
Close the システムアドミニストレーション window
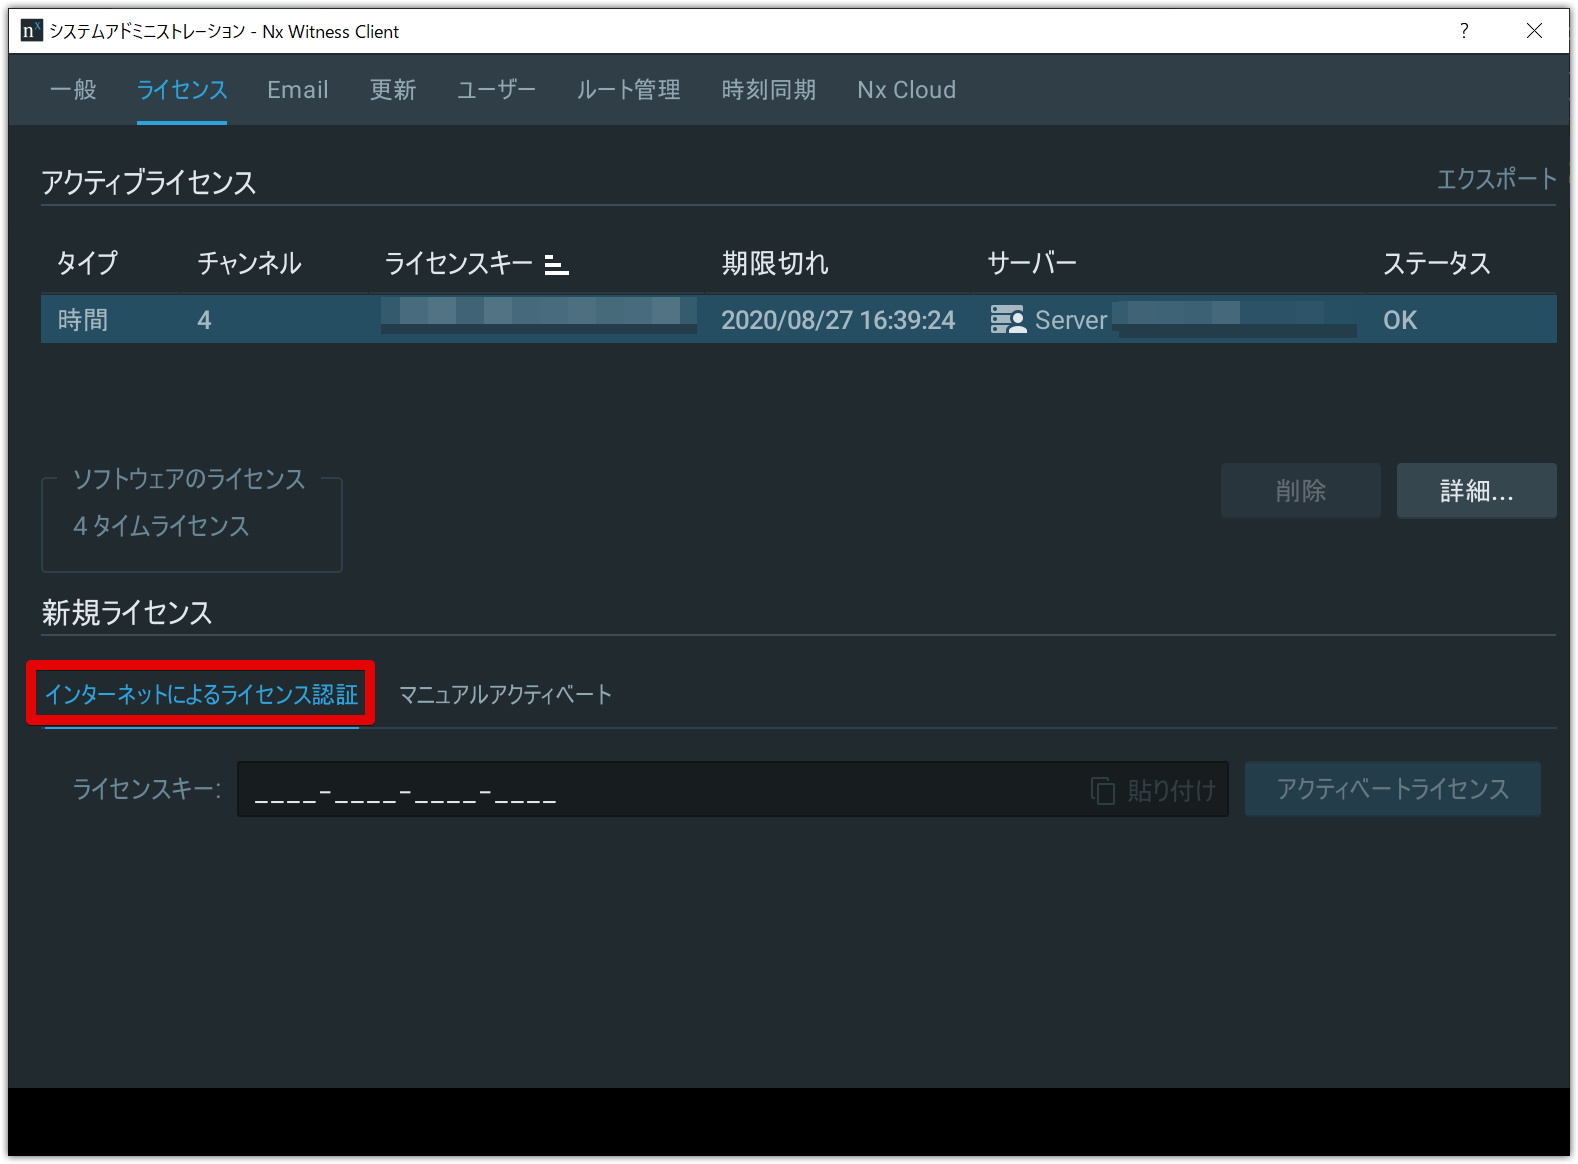(1534, 31)
